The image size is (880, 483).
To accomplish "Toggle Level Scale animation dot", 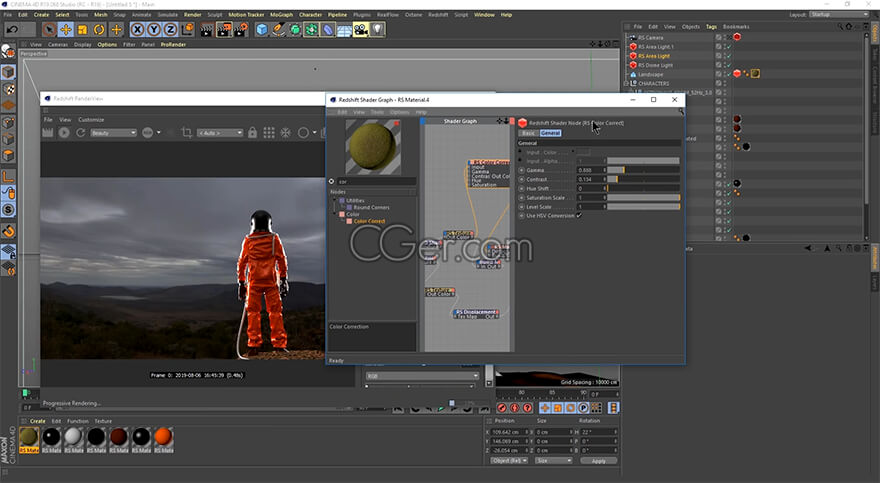I will (521, 206).
